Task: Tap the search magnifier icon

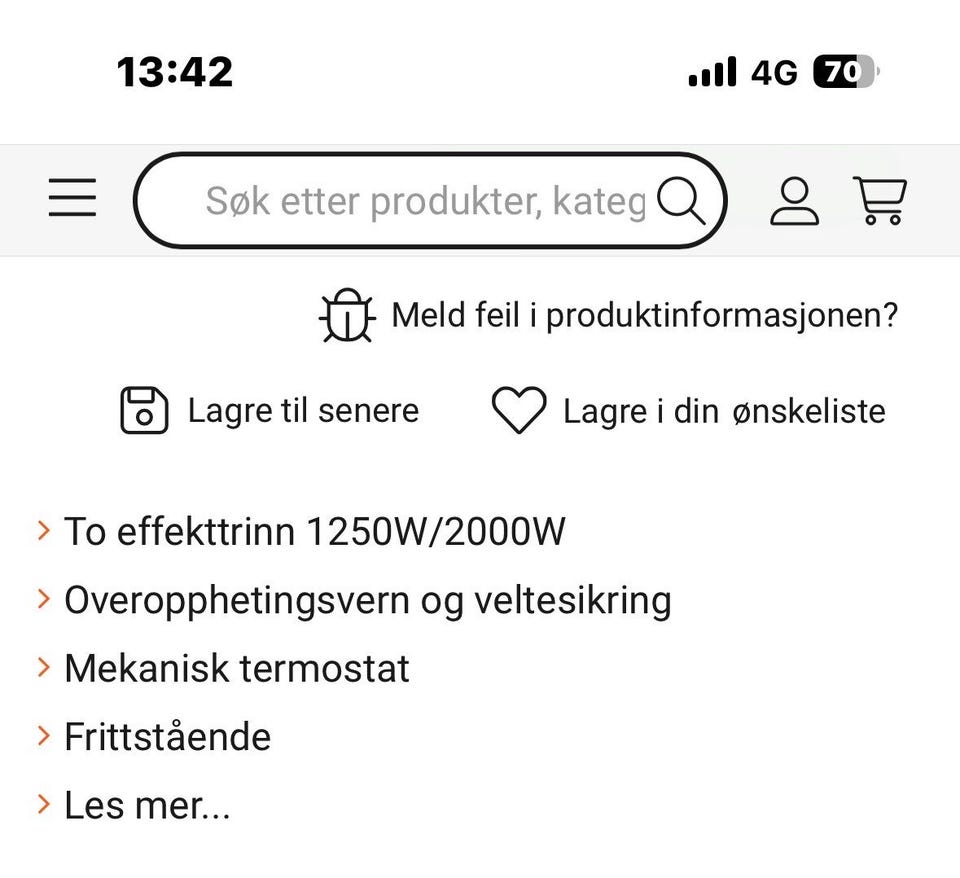Action: 681,200
